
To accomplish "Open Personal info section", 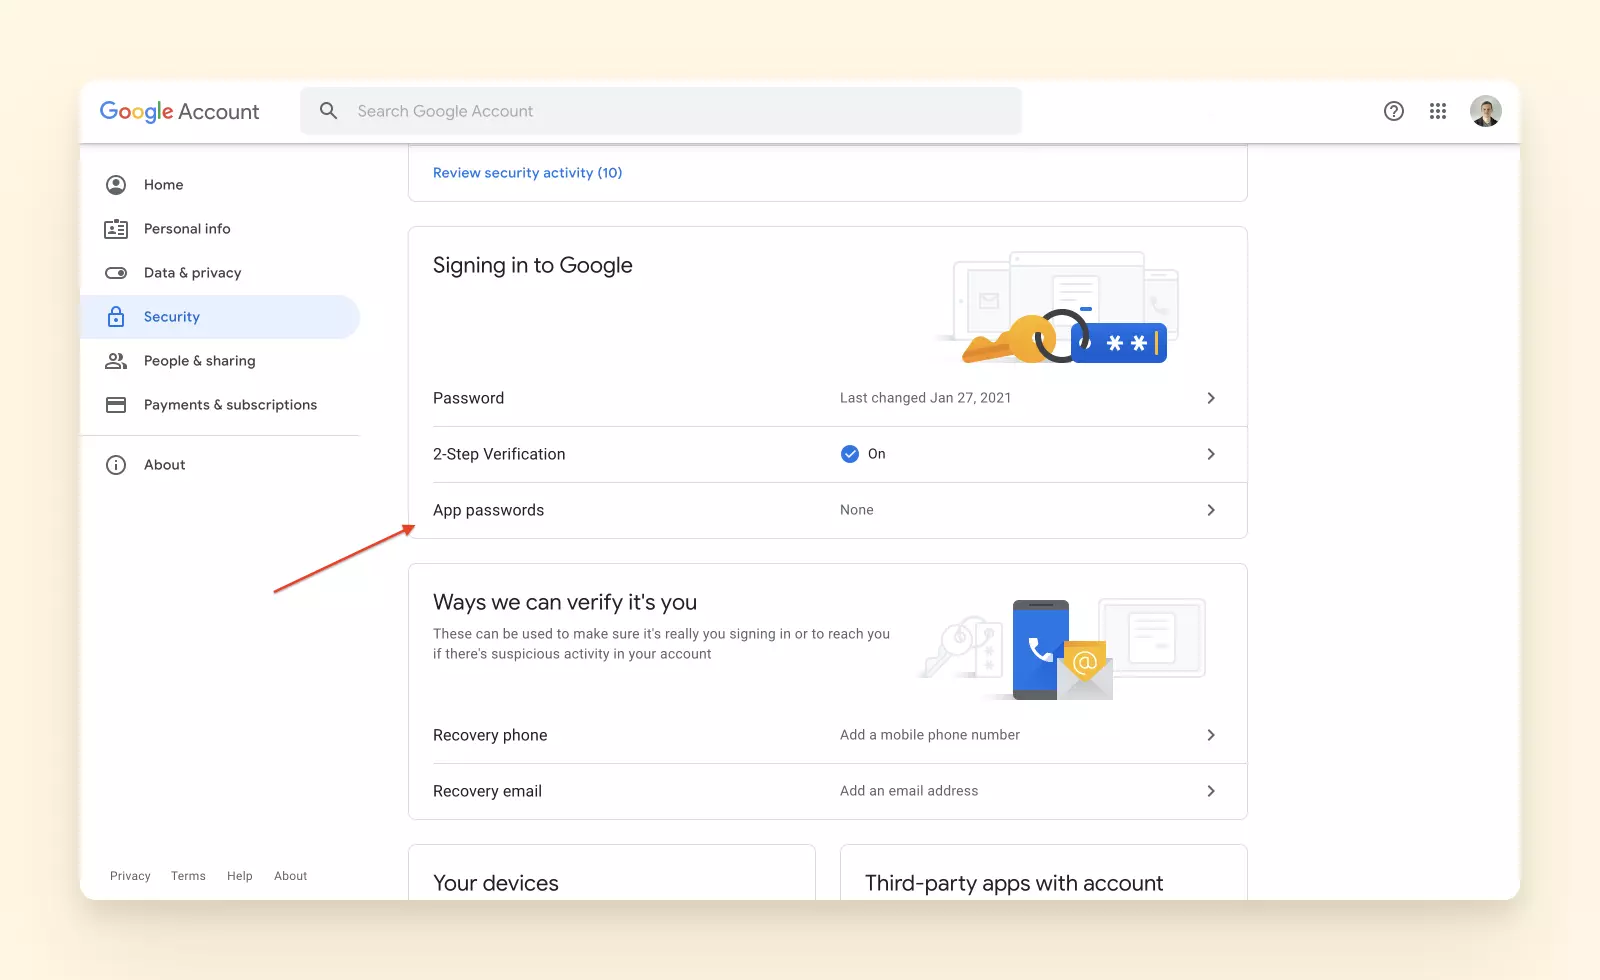I will point(220,229).
